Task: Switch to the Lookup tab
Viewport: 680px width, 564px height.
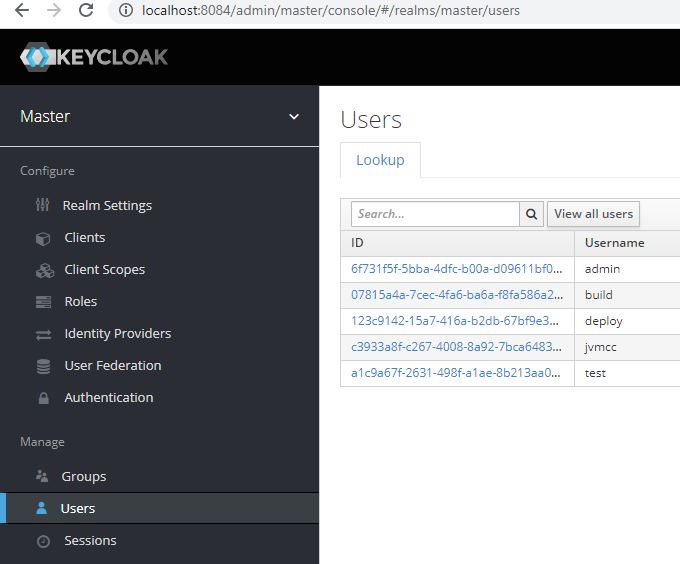Action: tap(380, 160)
